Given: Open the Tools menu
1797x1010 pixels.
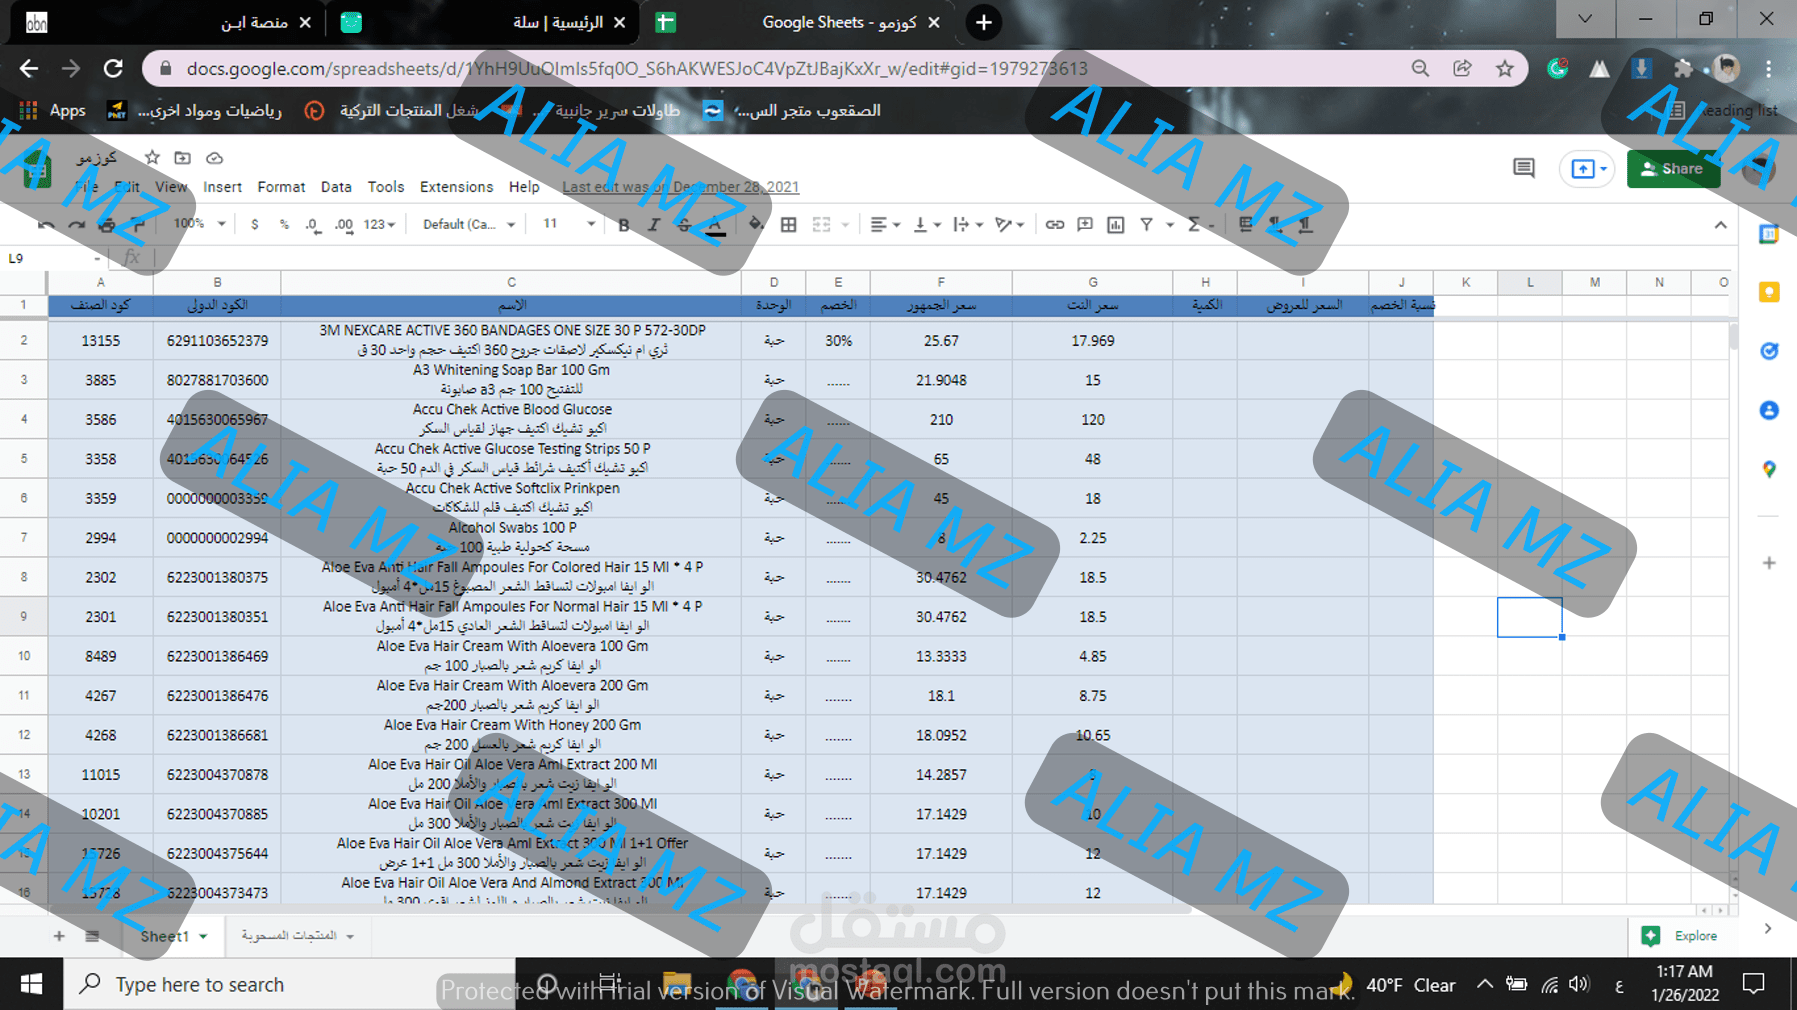Looking at the screenshot, I should (385, 187).
